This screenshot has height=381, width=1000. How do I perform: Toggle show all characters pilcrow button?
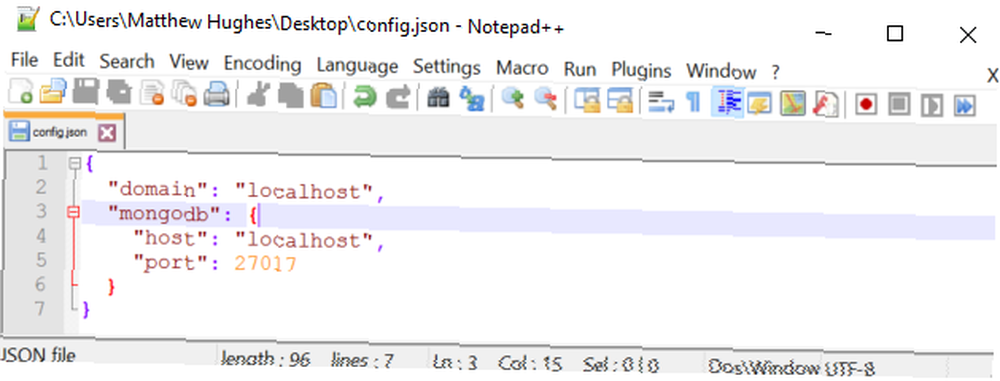[694, 101]
